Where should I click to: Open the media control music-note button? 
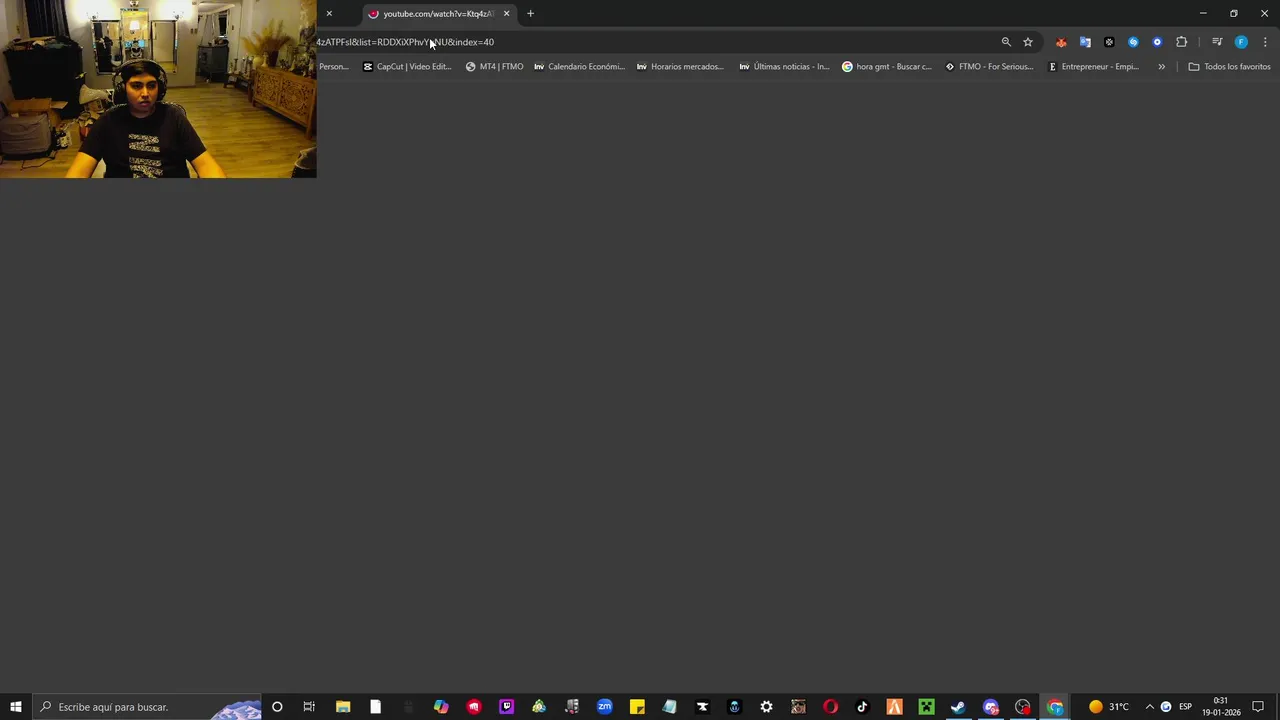tap(1217, 42)
